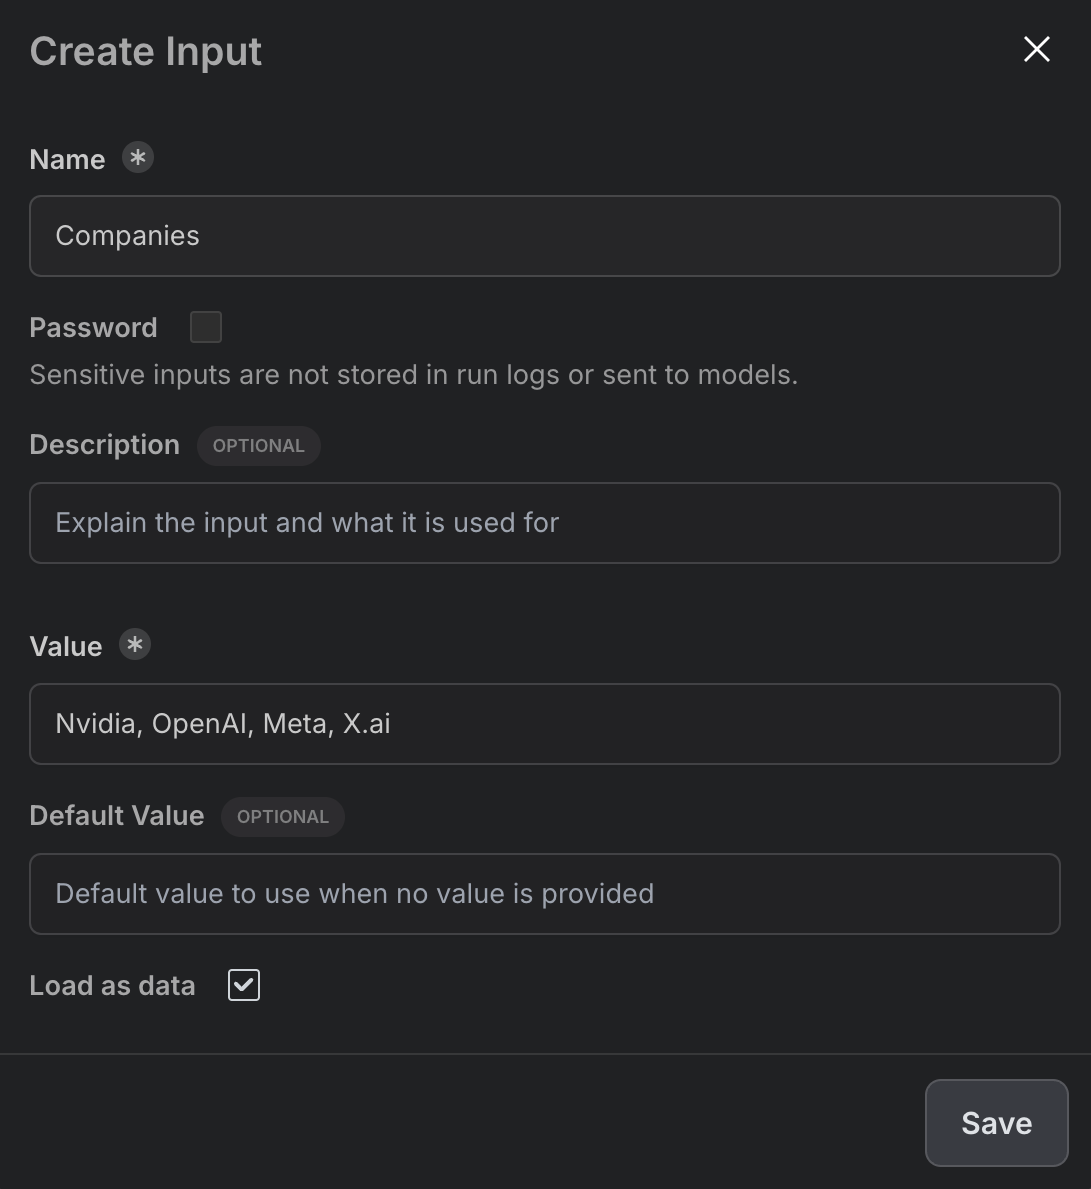
Task: Click the Value field with Nvidia, OpenAI, Meta
Action: (545, 724)
